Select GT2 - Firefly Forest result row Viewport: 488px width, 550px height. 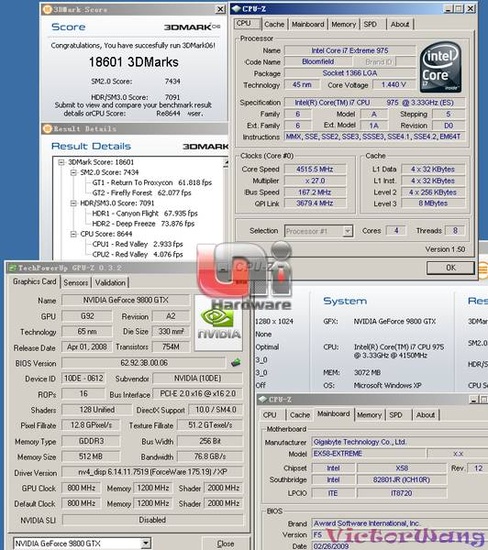click(x=142, y=193)
